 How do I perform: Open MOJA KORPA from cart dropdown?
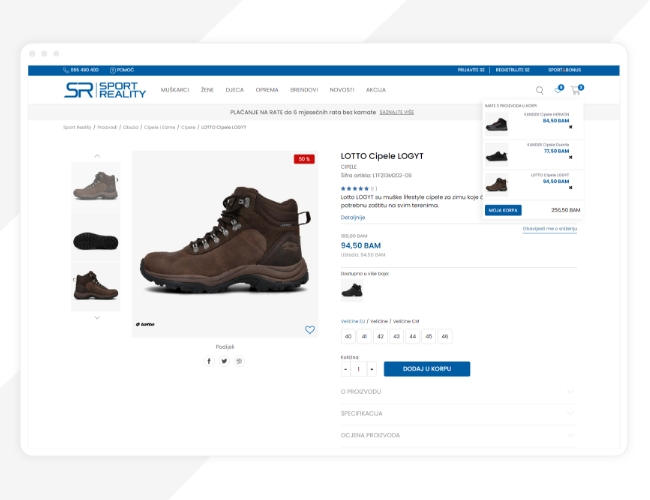(503, 210)
